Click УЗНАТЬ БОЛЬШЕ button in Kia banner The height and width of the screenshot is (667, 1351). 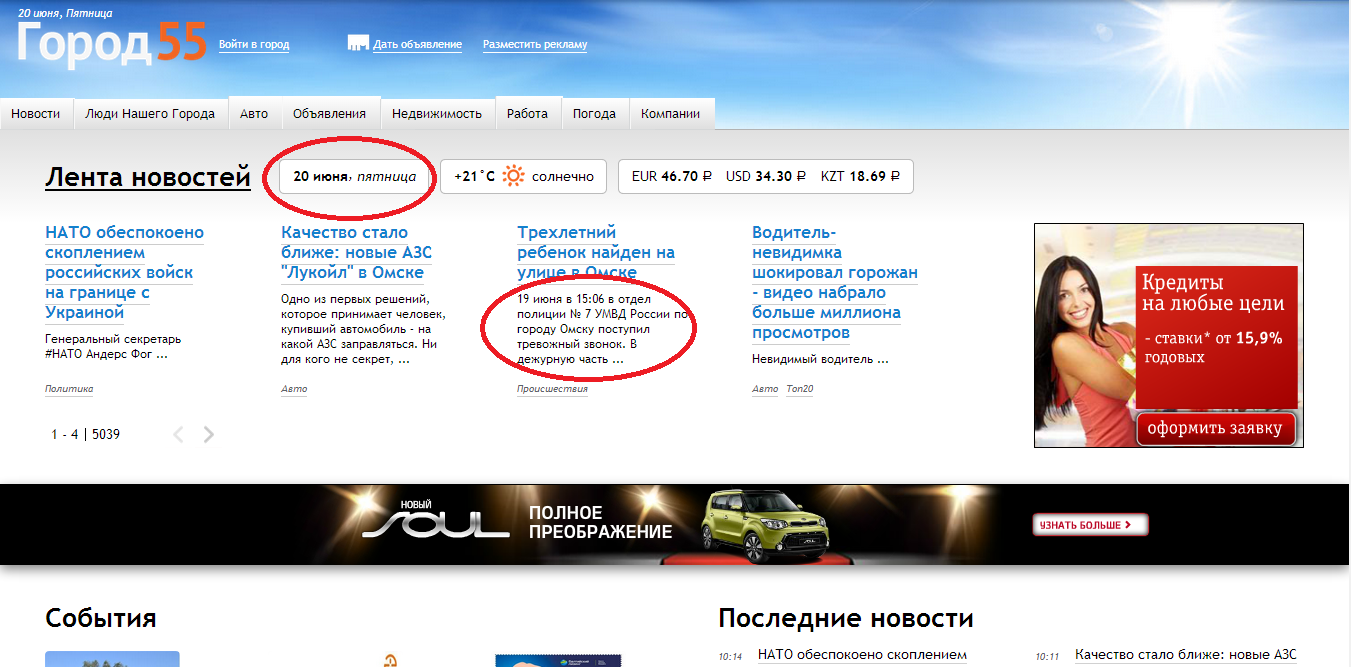[1090, 524]
